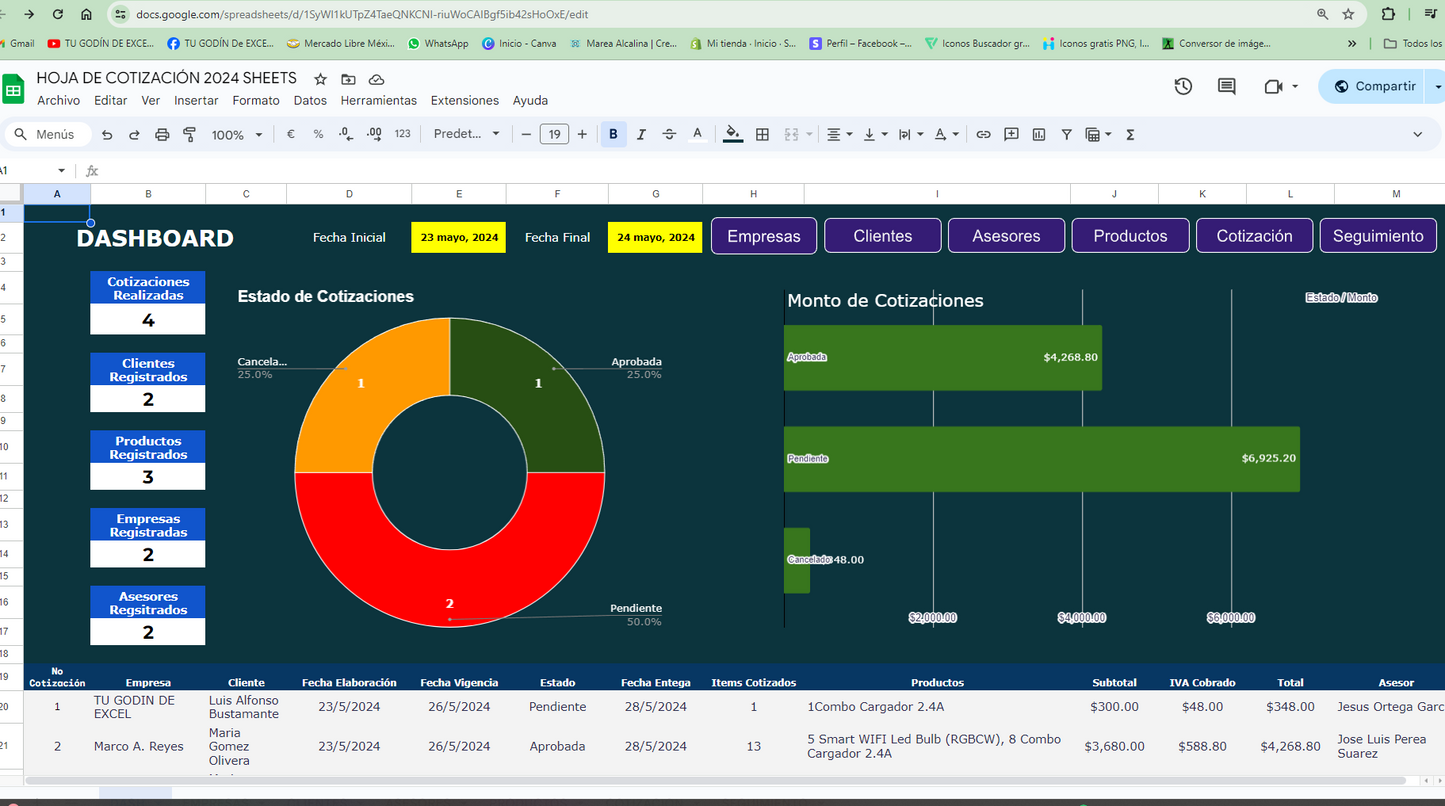Open the Productos button

tap(1130, 236)
